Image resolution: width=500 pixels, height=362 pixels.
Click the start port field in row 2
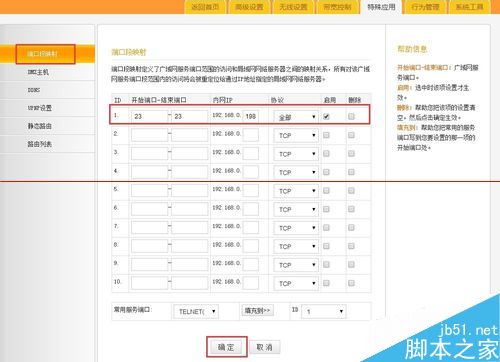[x=149, y=135]
